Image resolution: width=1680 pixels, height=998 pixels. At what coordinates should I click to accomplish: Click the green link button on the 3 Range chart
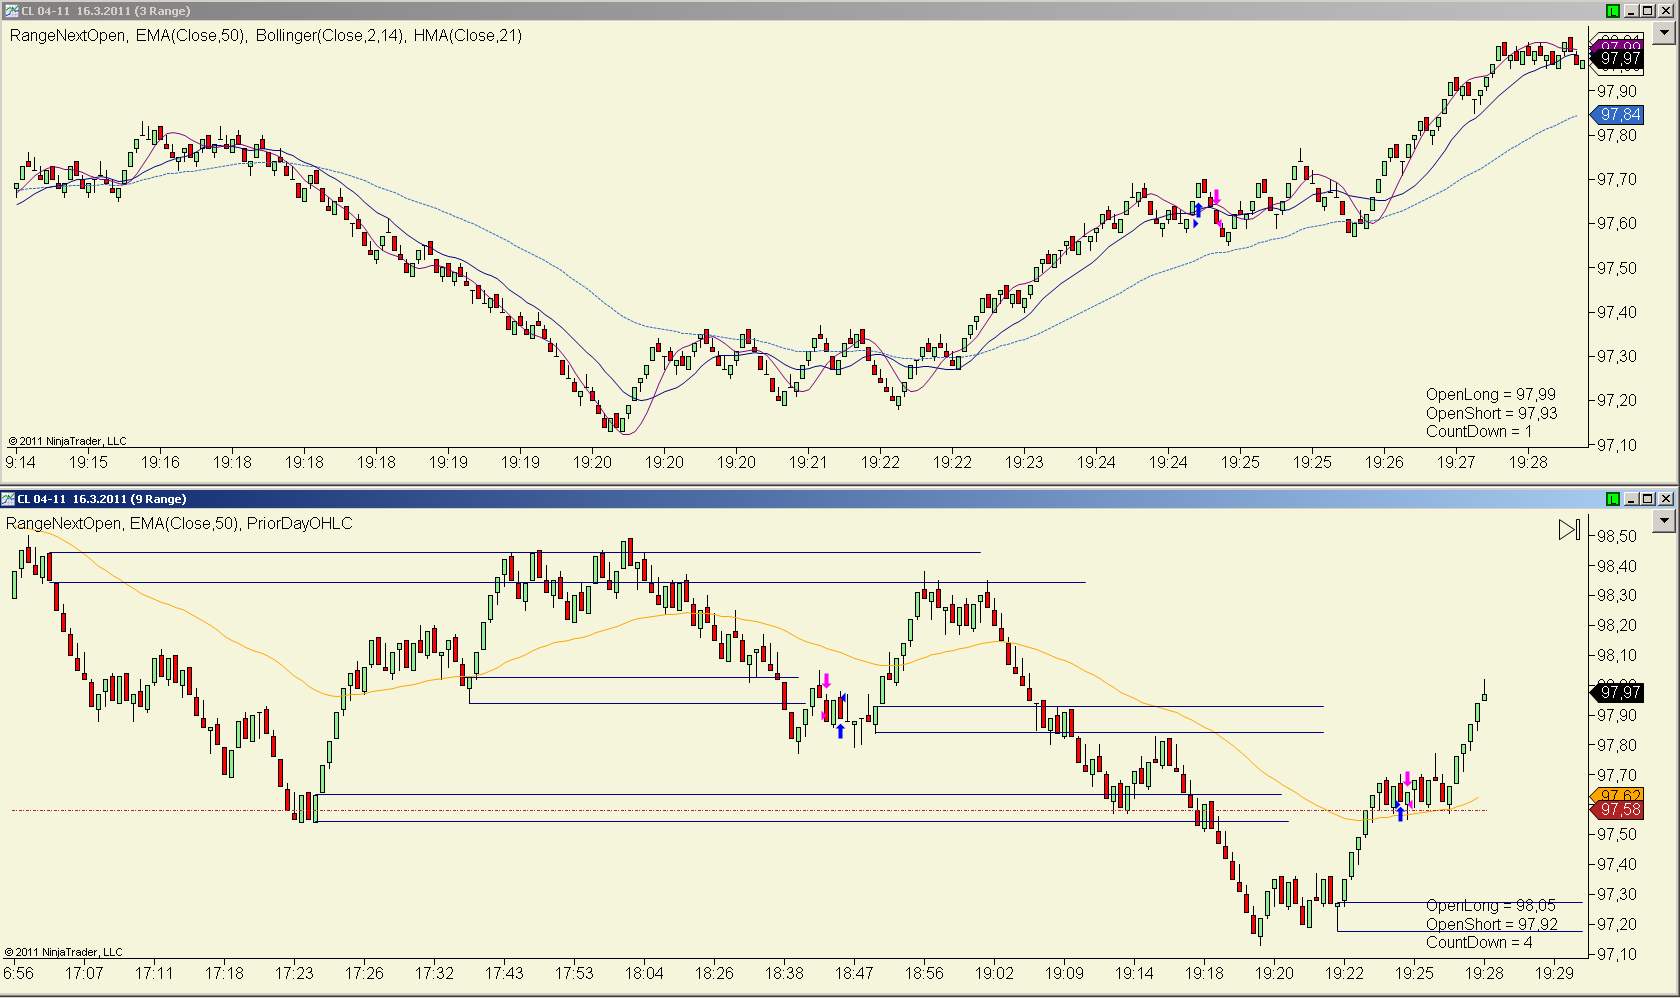tap(1613, 11)
